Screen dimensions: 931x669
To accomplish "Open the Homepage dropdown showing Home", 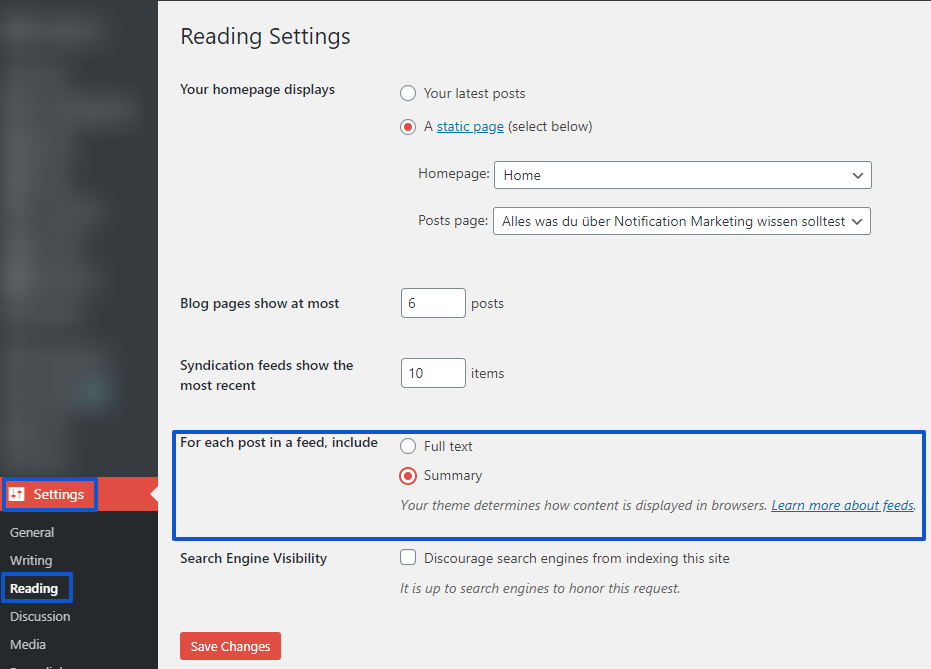I will tap(683, 175).
